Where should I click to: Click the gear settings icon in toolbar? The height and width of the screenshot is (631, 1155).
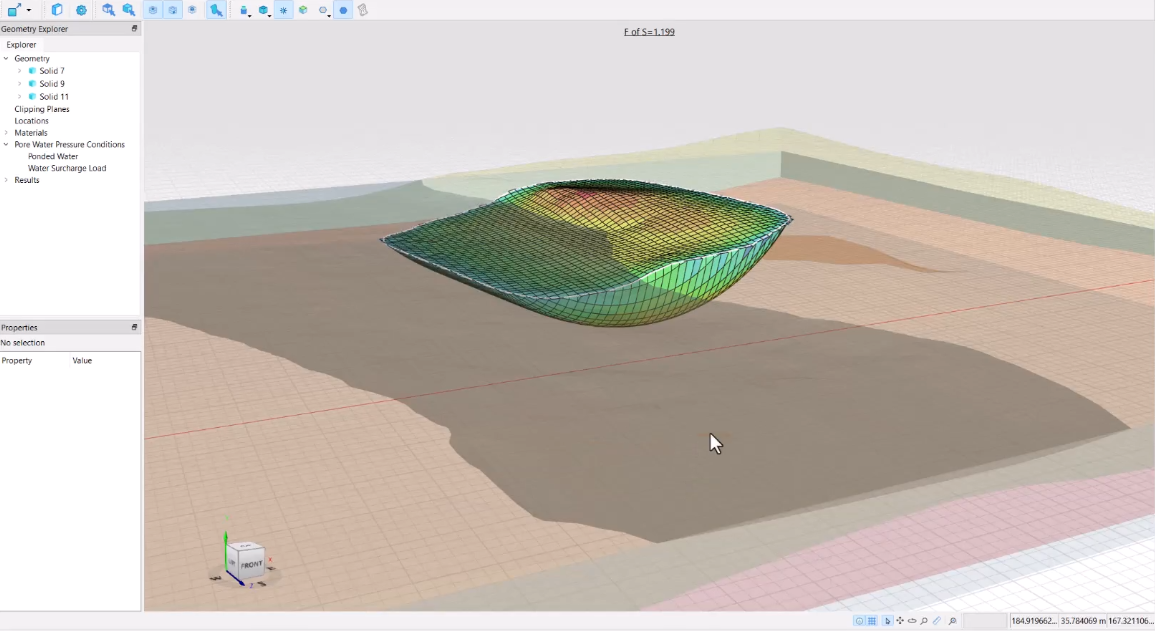pyautogui.click(x=81, y=10)
